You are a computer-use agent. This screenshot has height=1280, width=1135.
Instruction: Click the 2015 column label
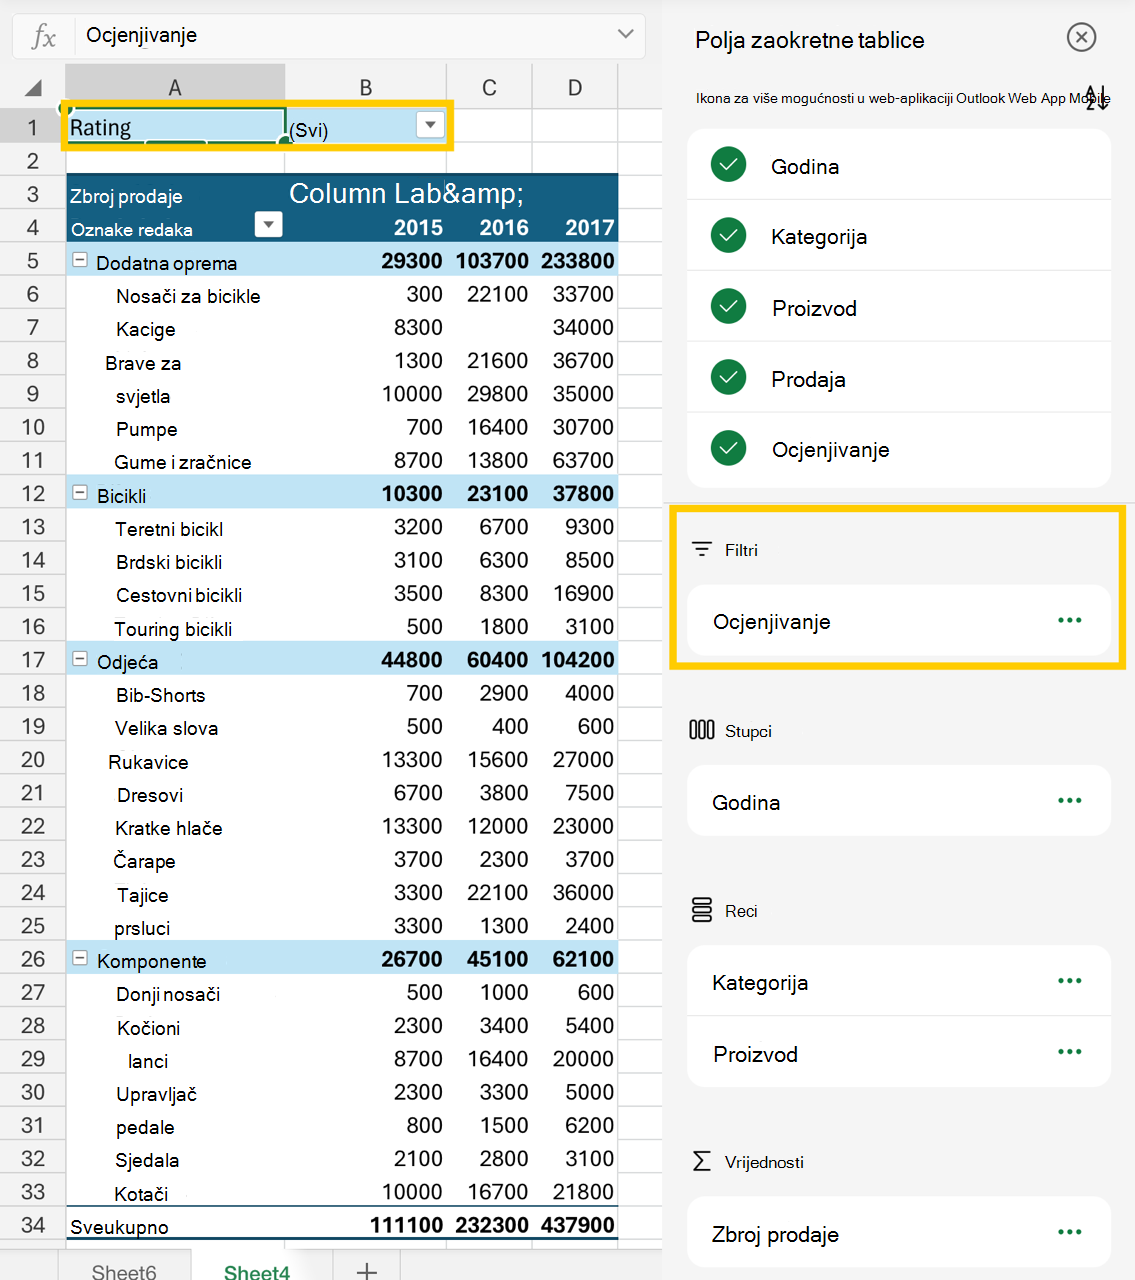click(418, 228)
